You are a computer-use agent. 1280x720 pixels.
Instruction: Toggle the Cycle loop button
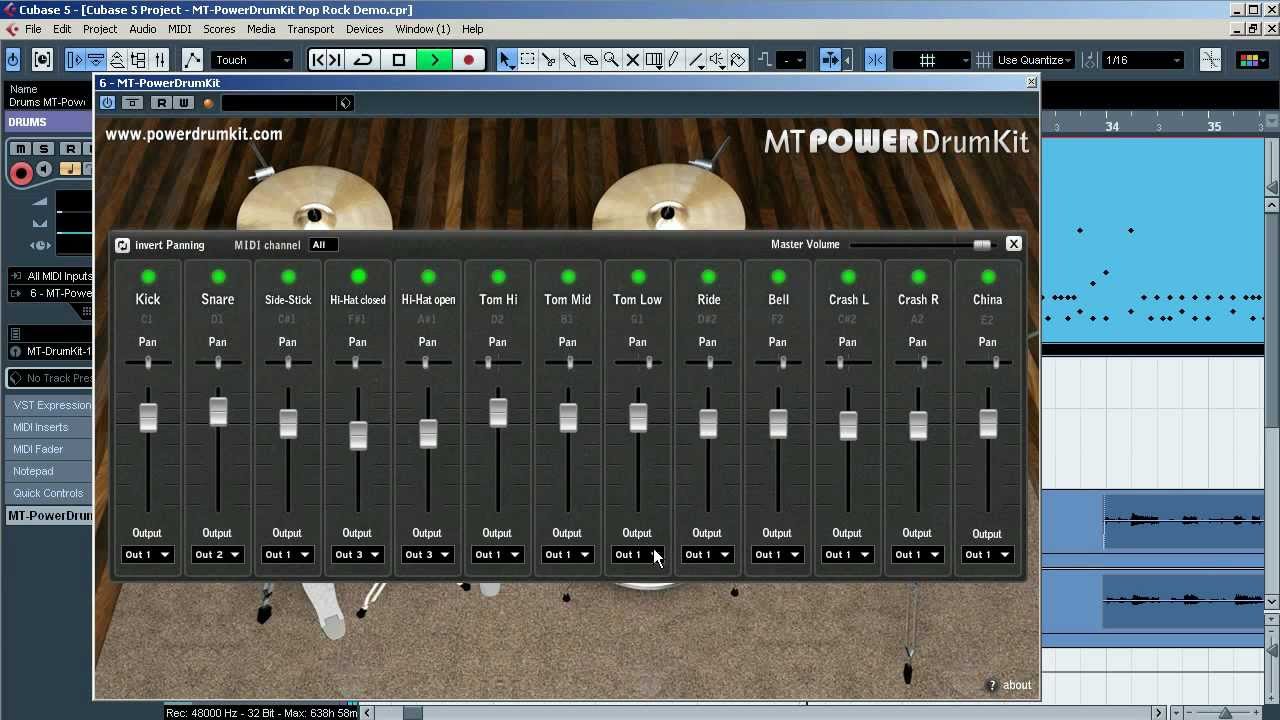pos(364,60)
